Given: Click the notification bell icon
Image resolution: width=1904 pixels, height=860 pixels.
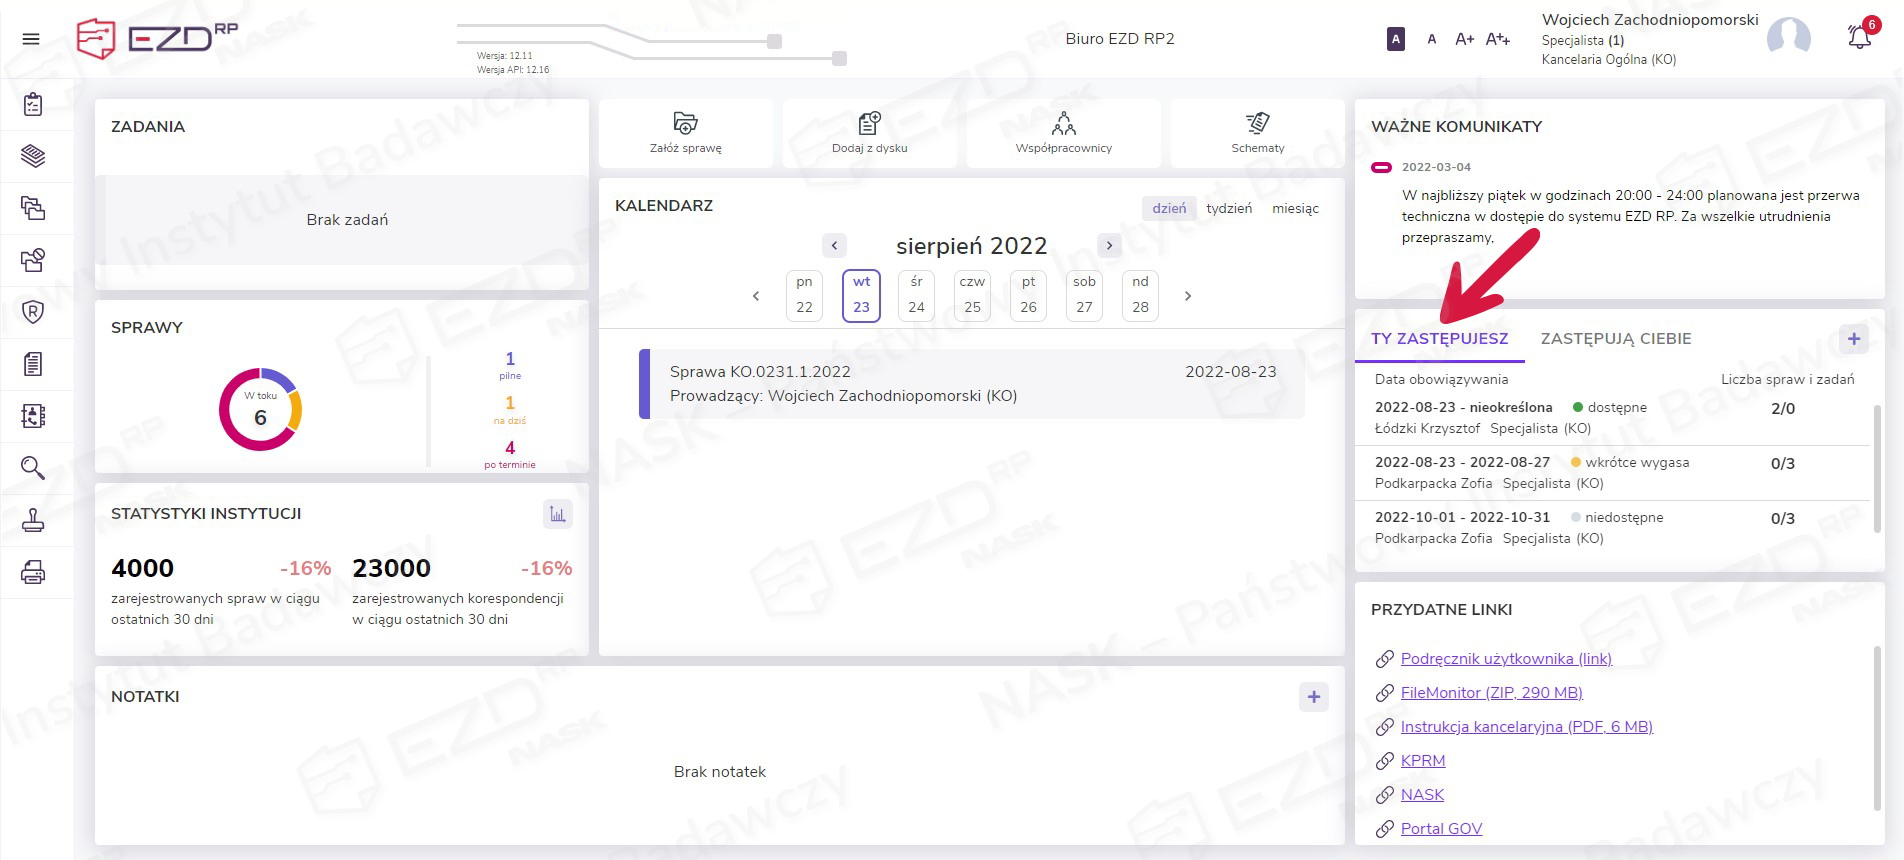Looking at the screenshot, I should coord(1859,38).
